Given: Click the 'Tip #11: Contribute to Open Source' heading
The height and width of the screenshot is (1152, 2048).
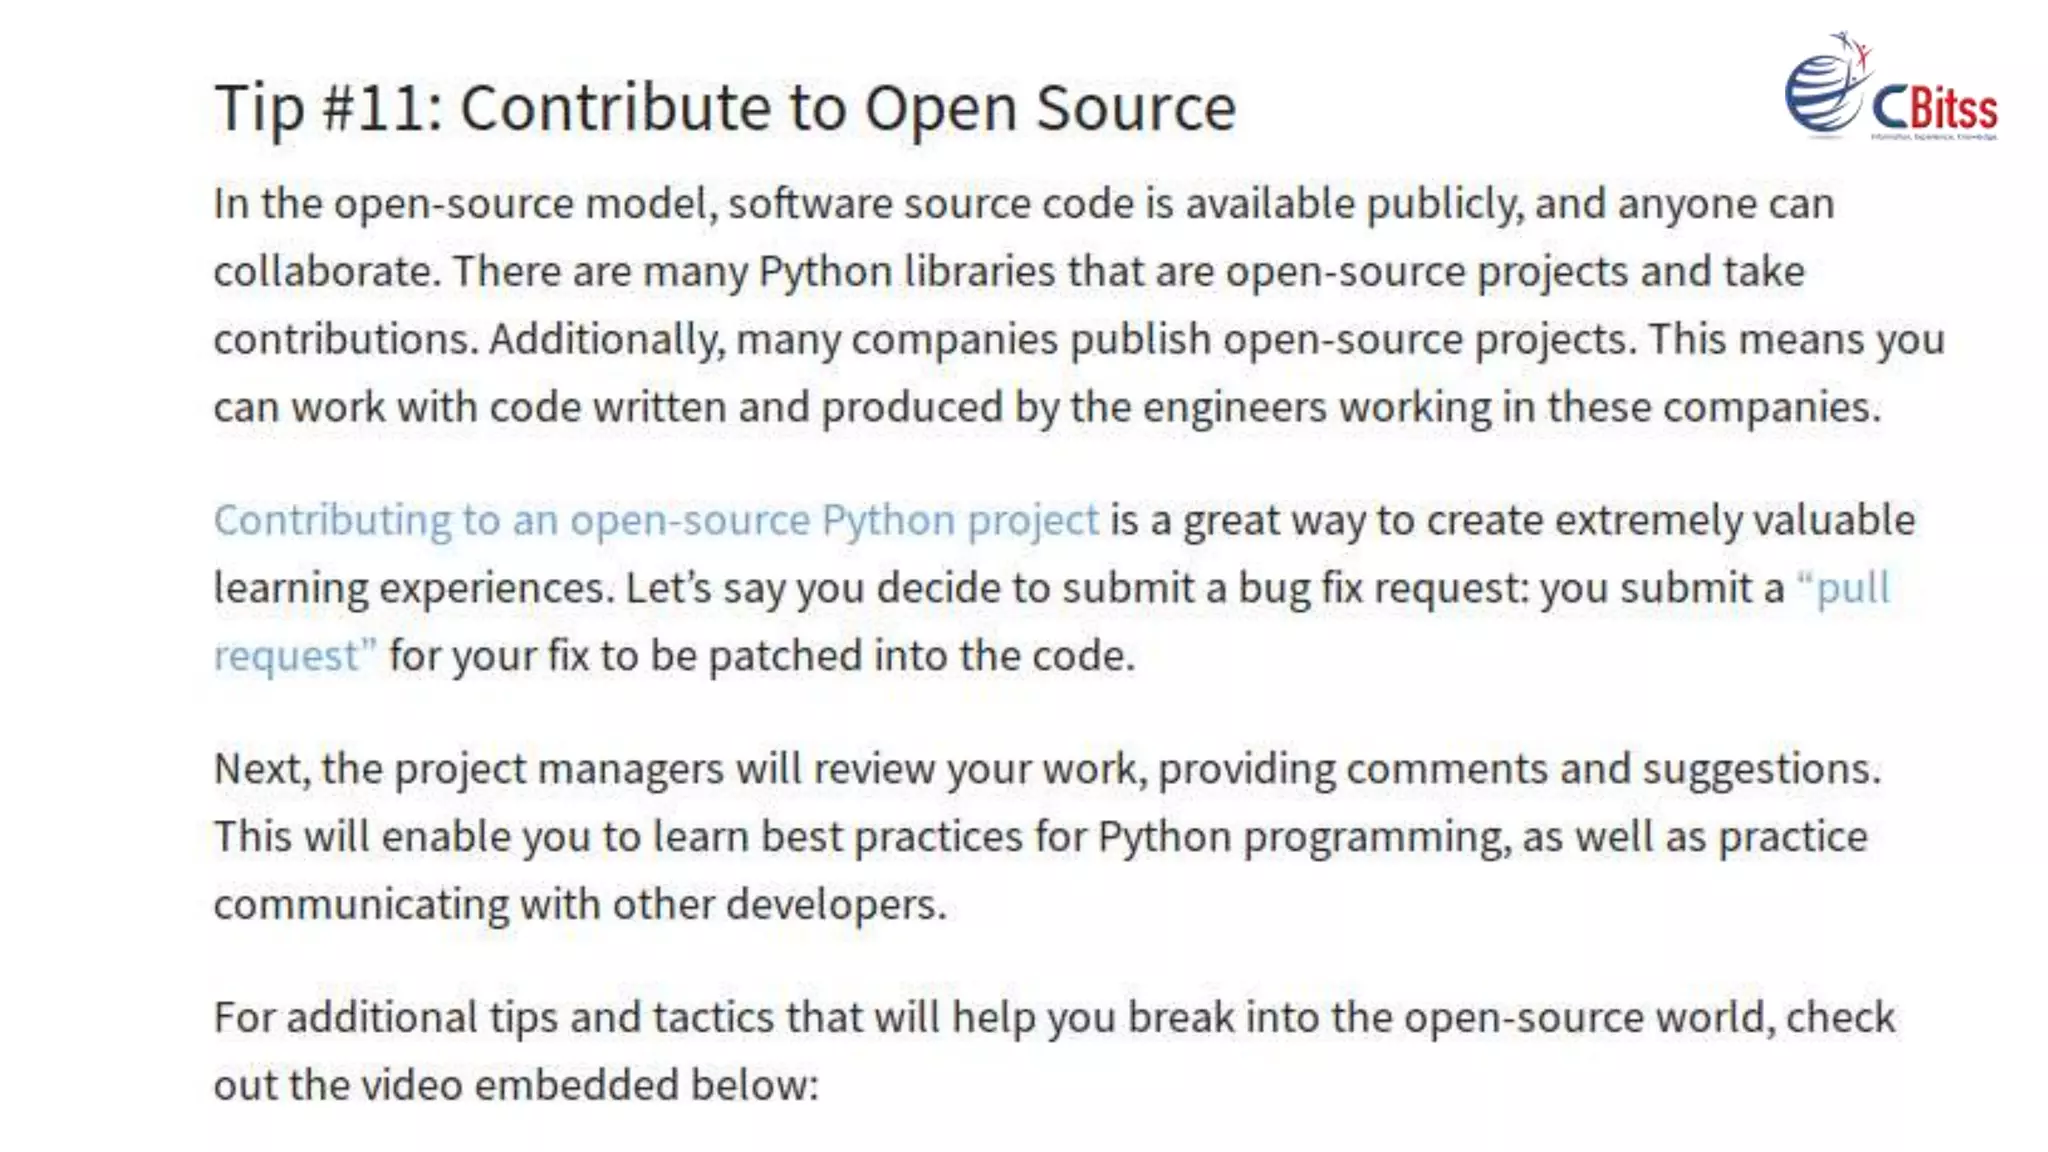Looking at the screenshot, I should (x=725, y=108).
